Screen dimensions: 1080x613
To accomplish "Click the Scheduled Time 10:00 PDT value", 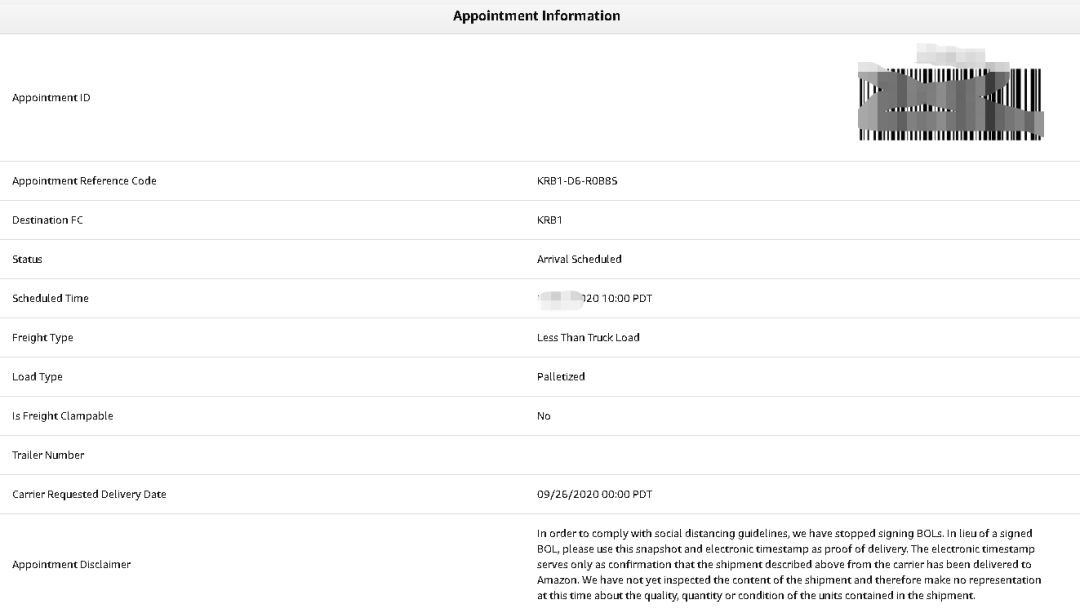I will pyautogui.click(x=594, y=298).
